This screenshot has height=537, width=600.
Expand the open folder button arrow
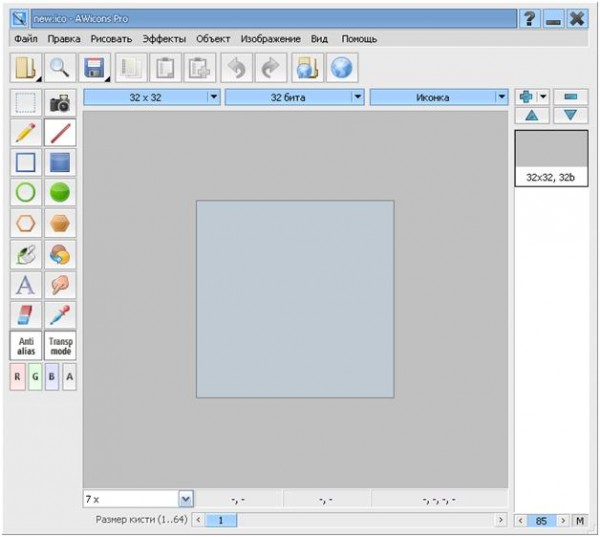pyautogui.click(x=38, y=79)
